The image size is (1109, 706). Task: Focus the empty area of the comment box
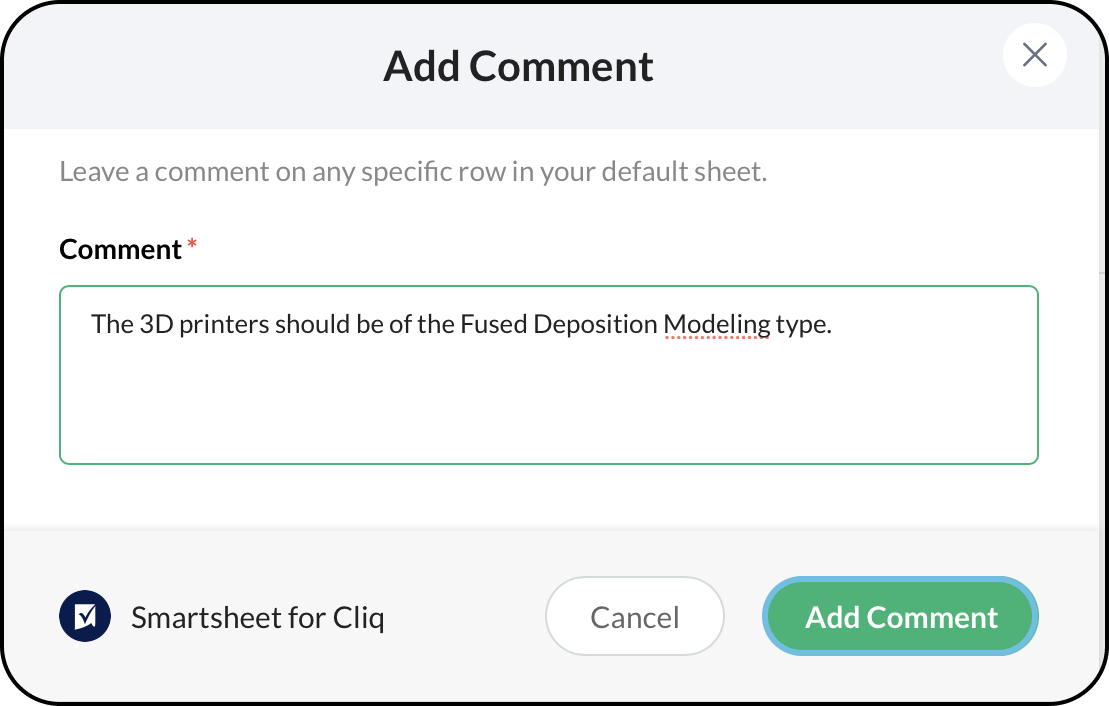[548, 408]
